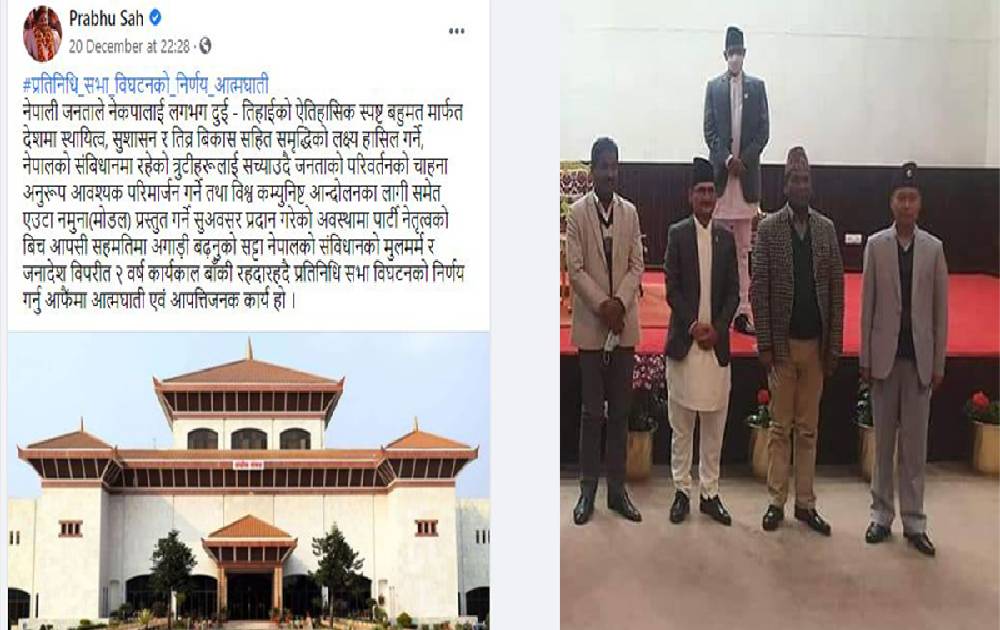Open Prabhu Sah profile picture

[x=43, y=34]
